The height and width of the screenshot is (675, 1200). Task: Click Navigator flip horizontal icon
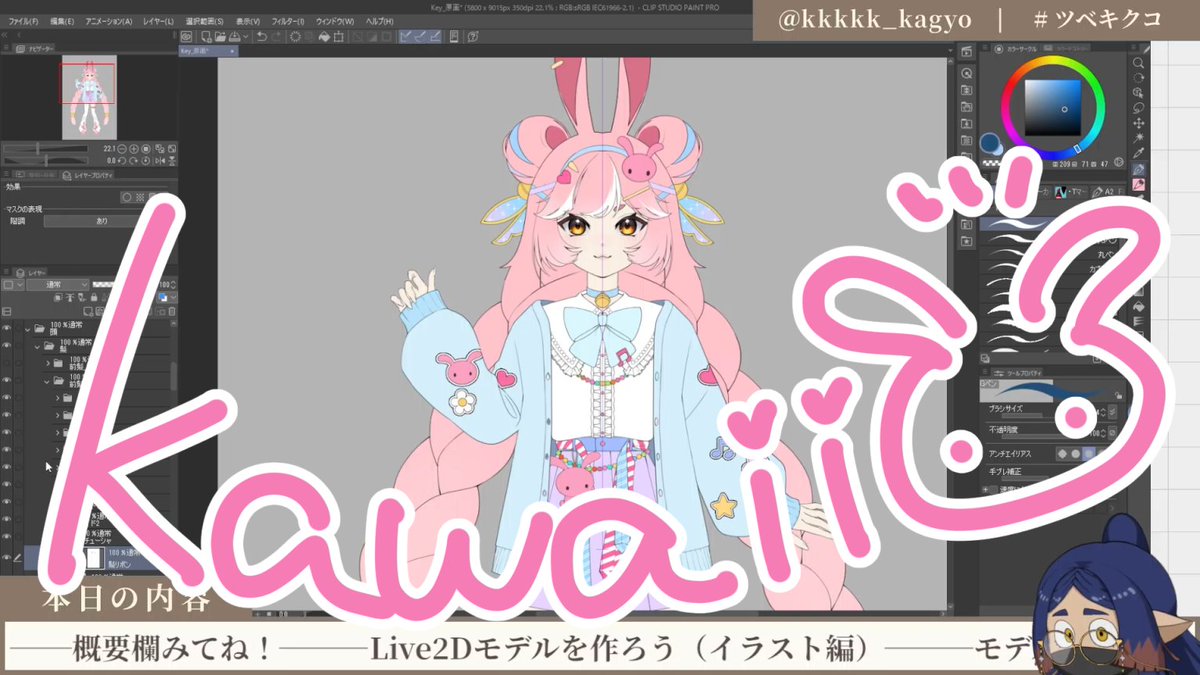point(160,161)
